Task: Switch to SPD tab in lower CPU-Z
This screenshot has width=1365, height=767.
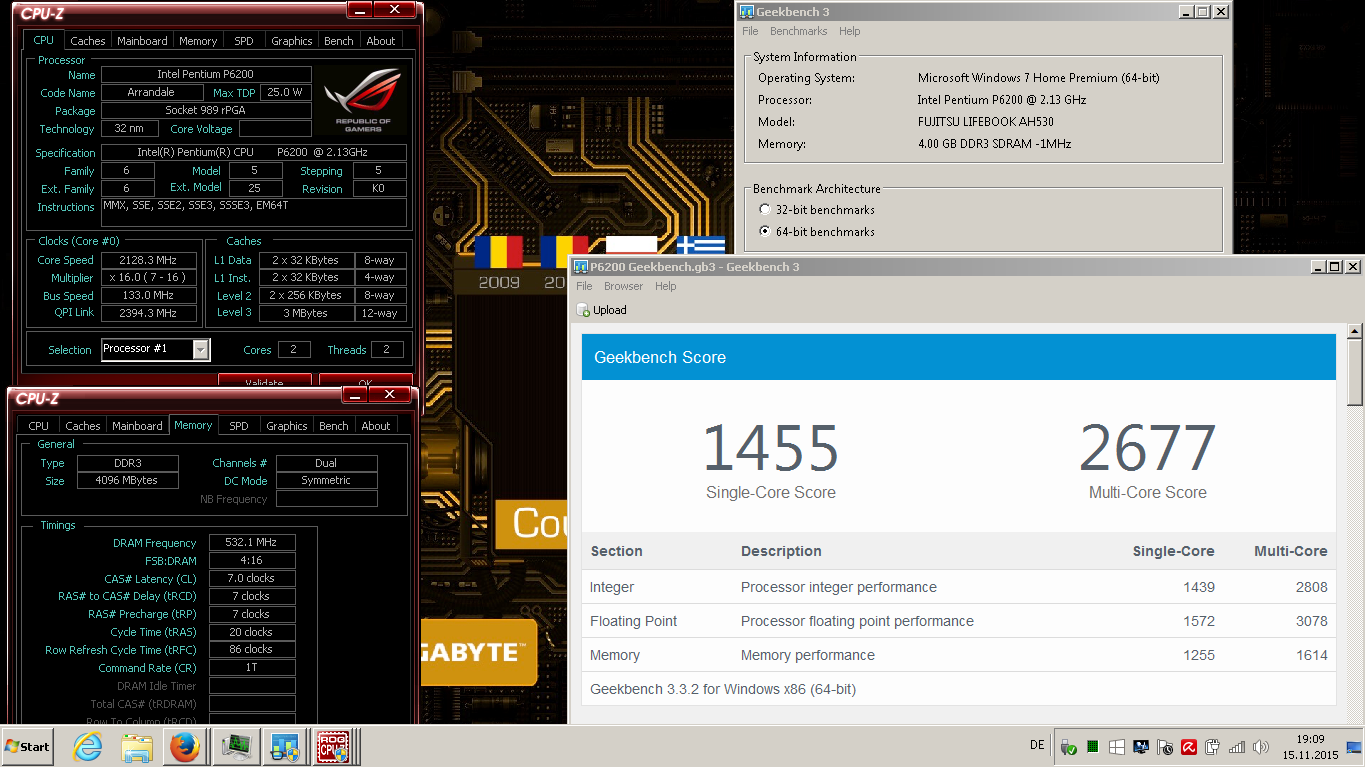Action: tap(239, 426)
